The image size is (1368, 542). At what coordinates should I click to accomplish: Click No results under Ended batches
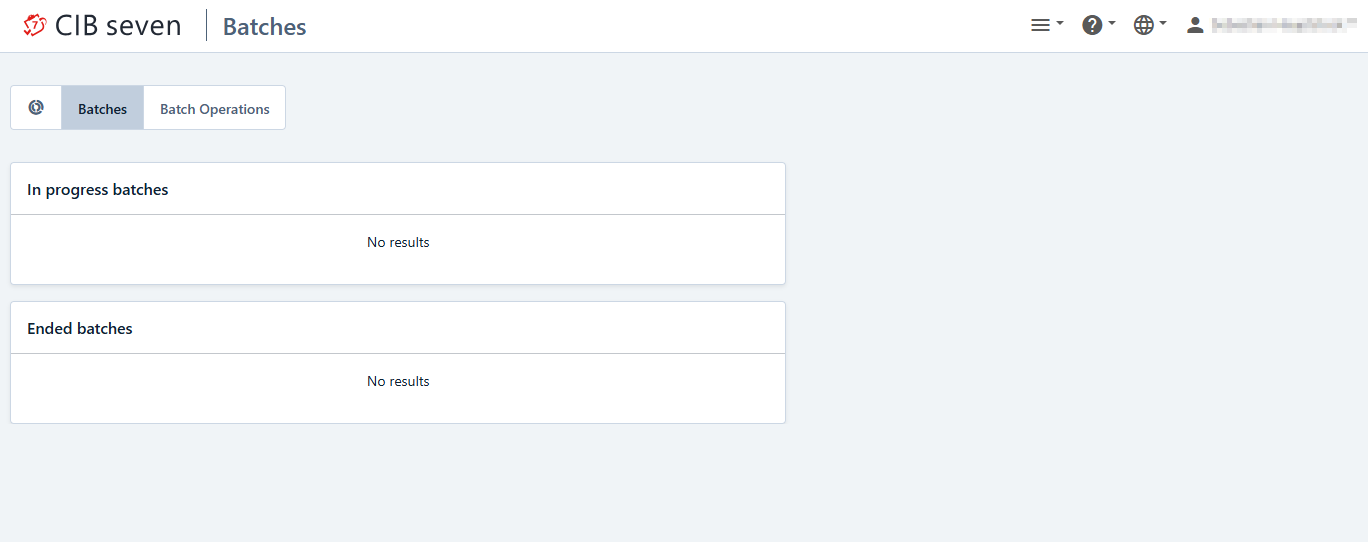[x=398, y=382]
